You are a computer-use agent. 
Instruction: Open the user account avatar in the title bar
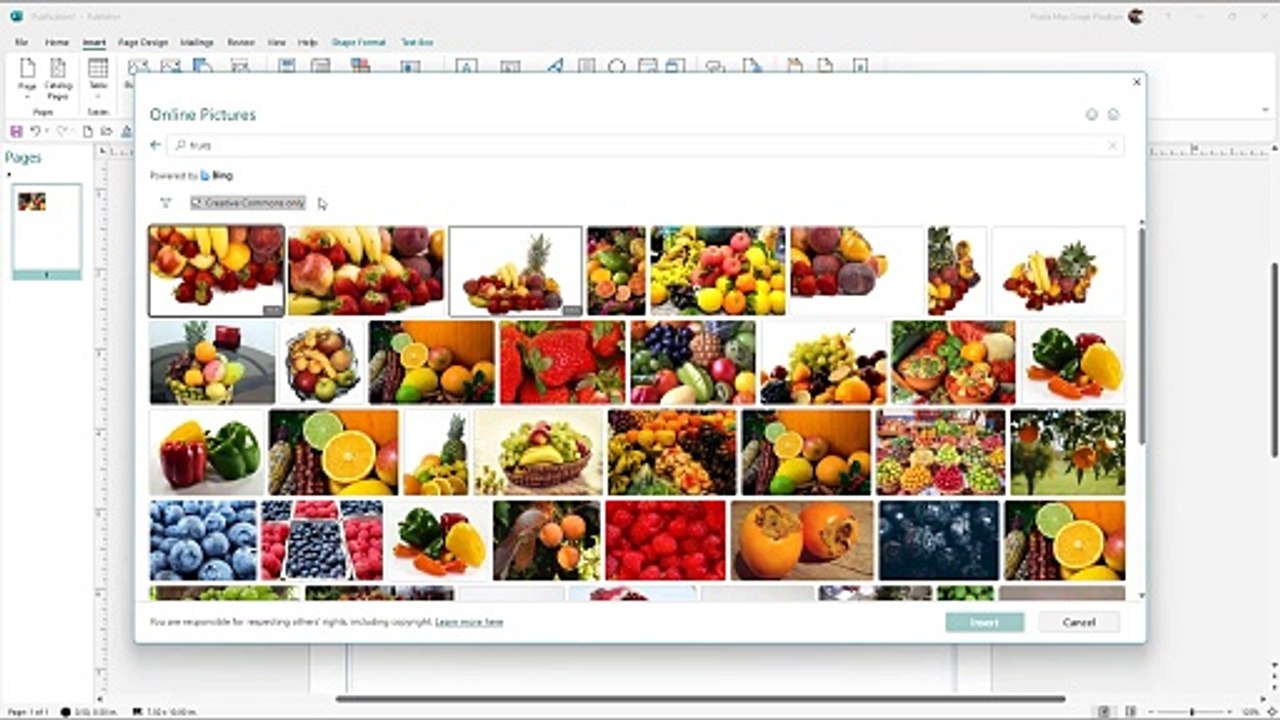(x=1135, y=16)
